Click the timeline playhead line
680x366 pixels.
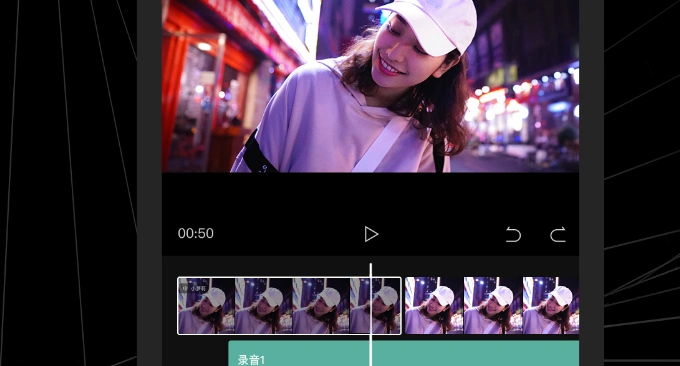pos(371,314)
